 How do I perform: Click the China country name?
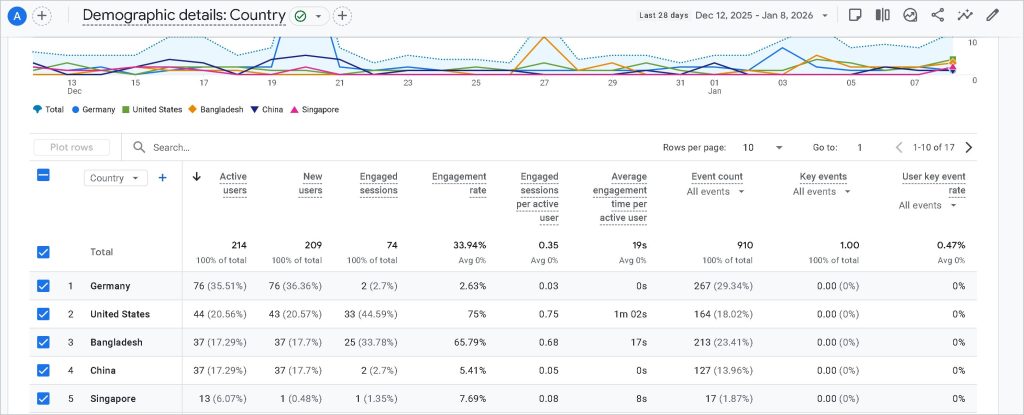tap(103, 370)
